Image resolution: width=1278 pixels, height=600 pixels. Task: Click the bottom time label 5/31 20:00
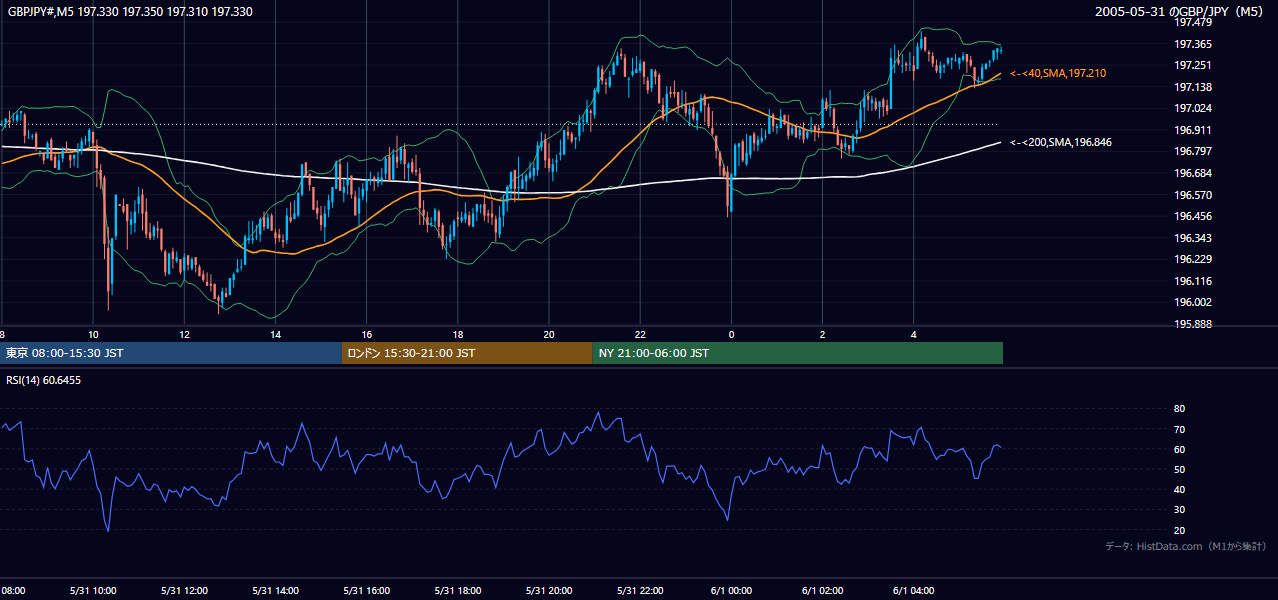pos(548,590)
